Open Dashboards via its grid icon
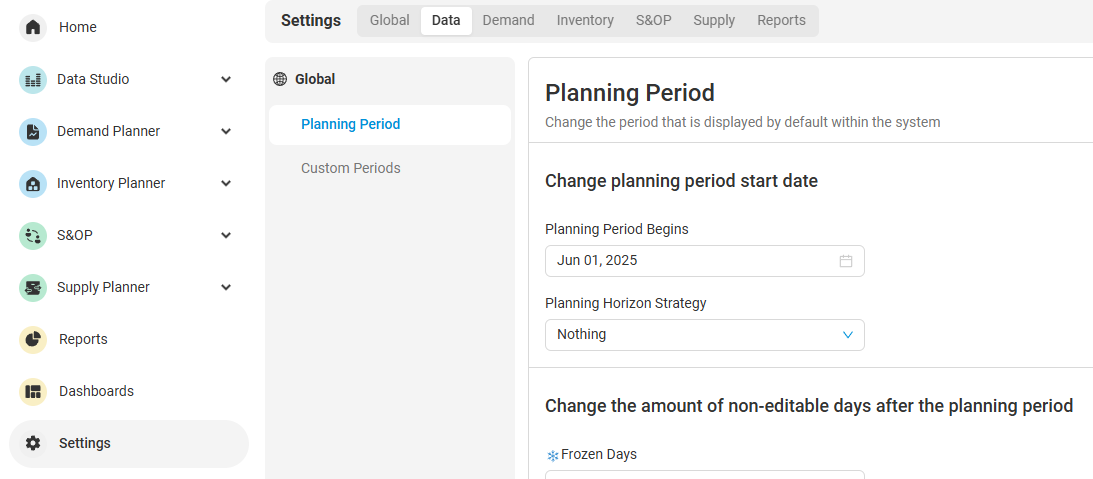This screenshot has height=479, width=1093. tap(33, 391)
